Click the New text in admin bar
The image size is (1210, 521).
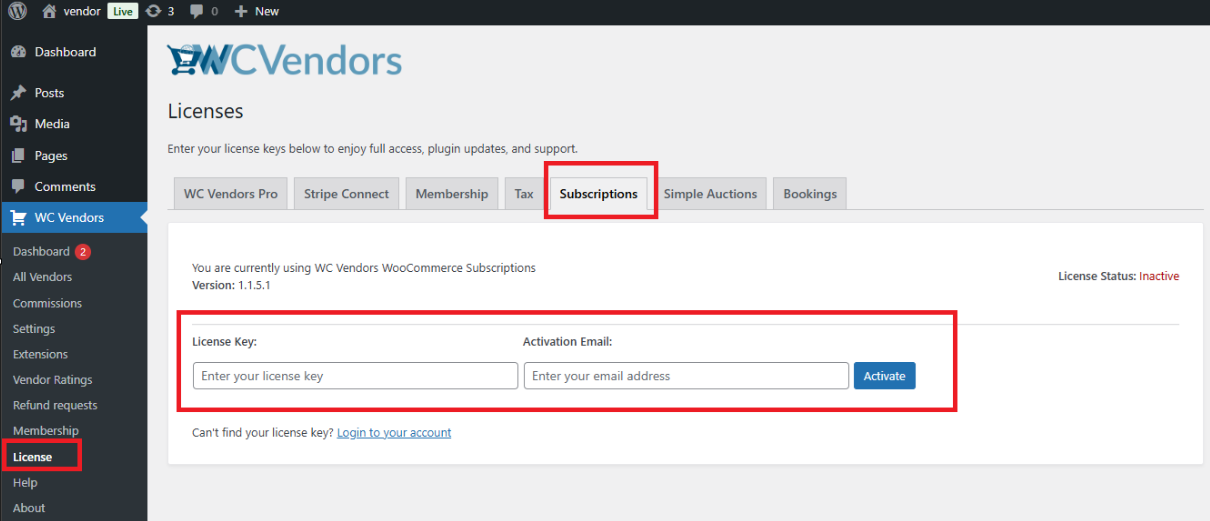tap(267, 11)
